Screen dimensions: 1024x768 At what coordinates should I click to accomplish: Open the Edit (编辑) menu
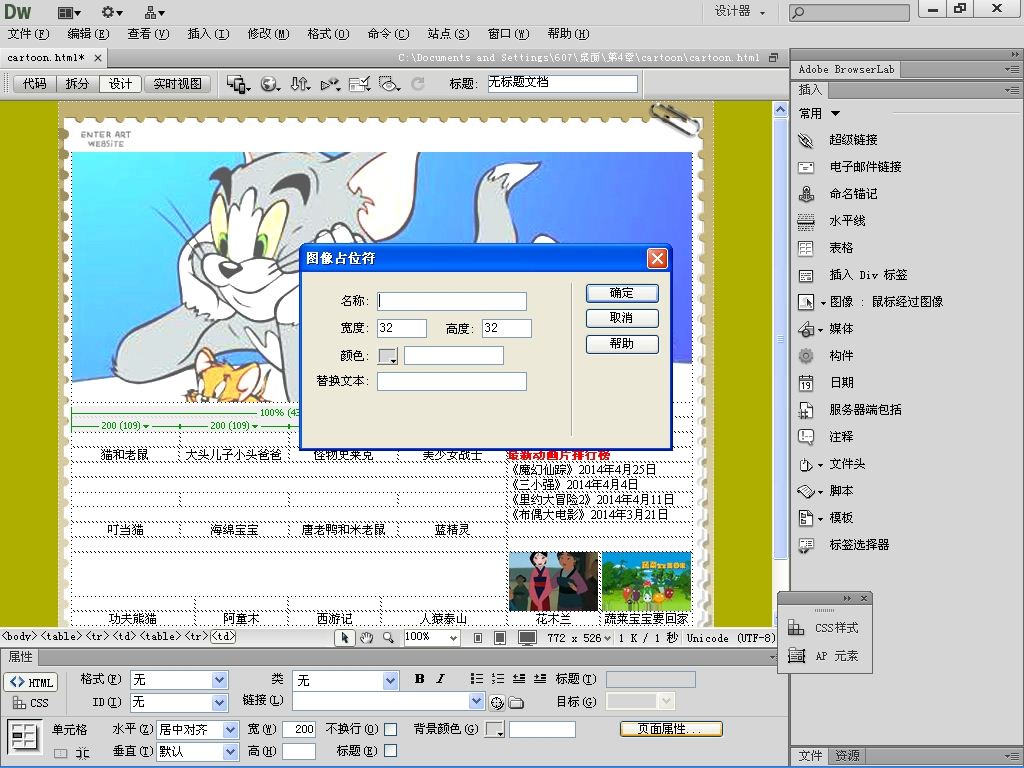88,34
